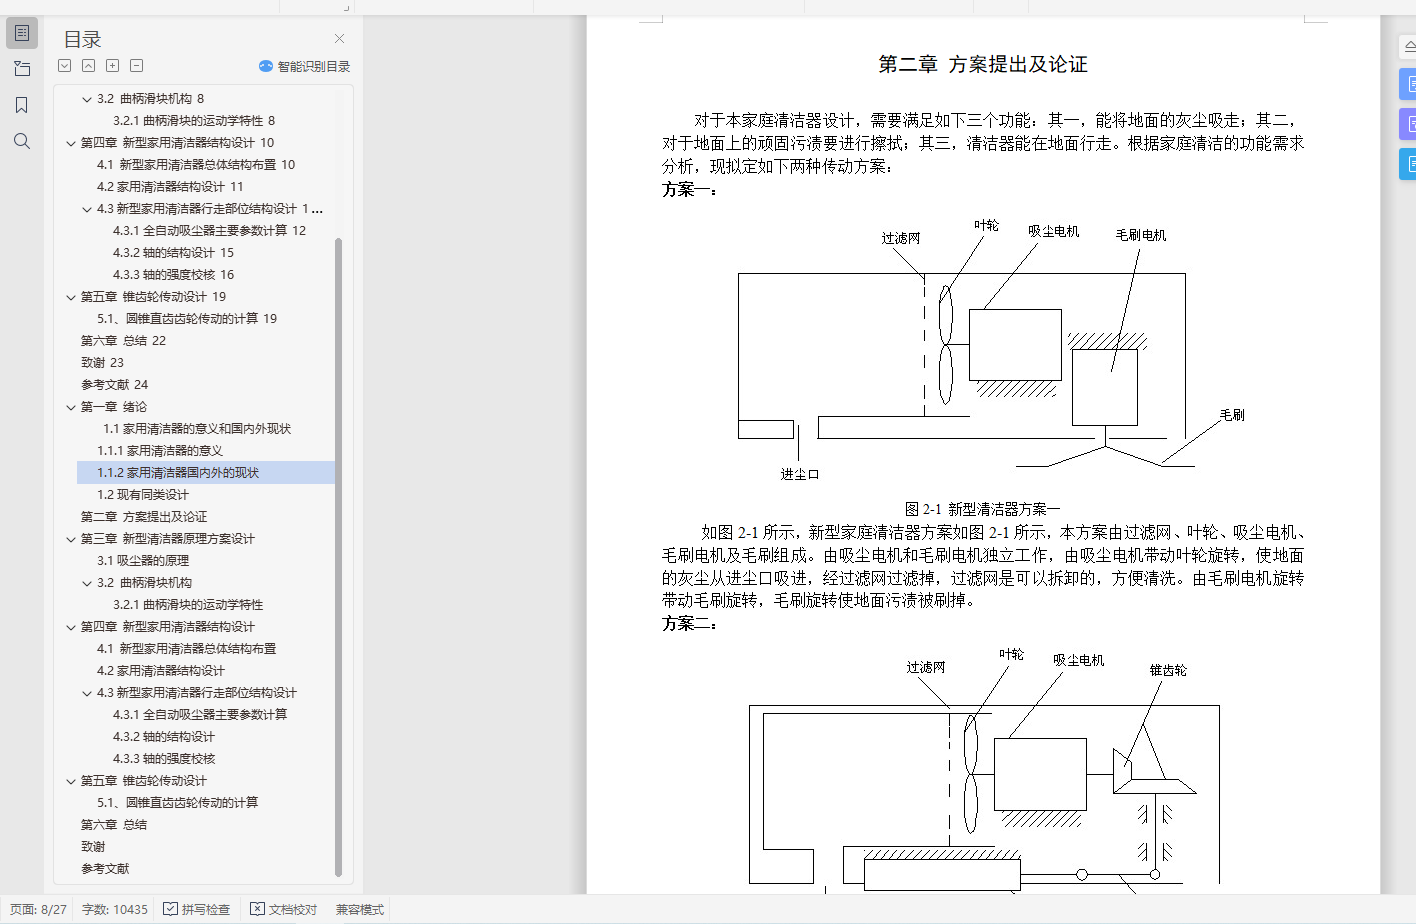
Task: Select '3.2.1 曲柄滑块的运动学特性 8' outline entry
Action: coord(194,121)
